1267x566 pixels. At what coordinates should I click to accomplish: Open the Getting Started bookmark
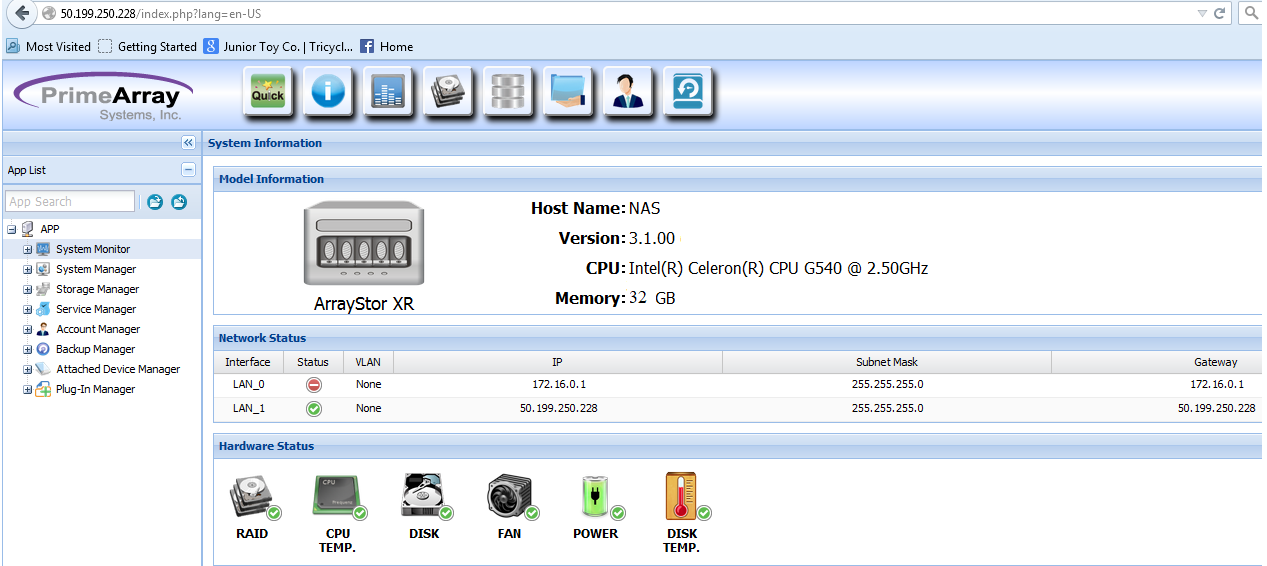pos(148,47)
